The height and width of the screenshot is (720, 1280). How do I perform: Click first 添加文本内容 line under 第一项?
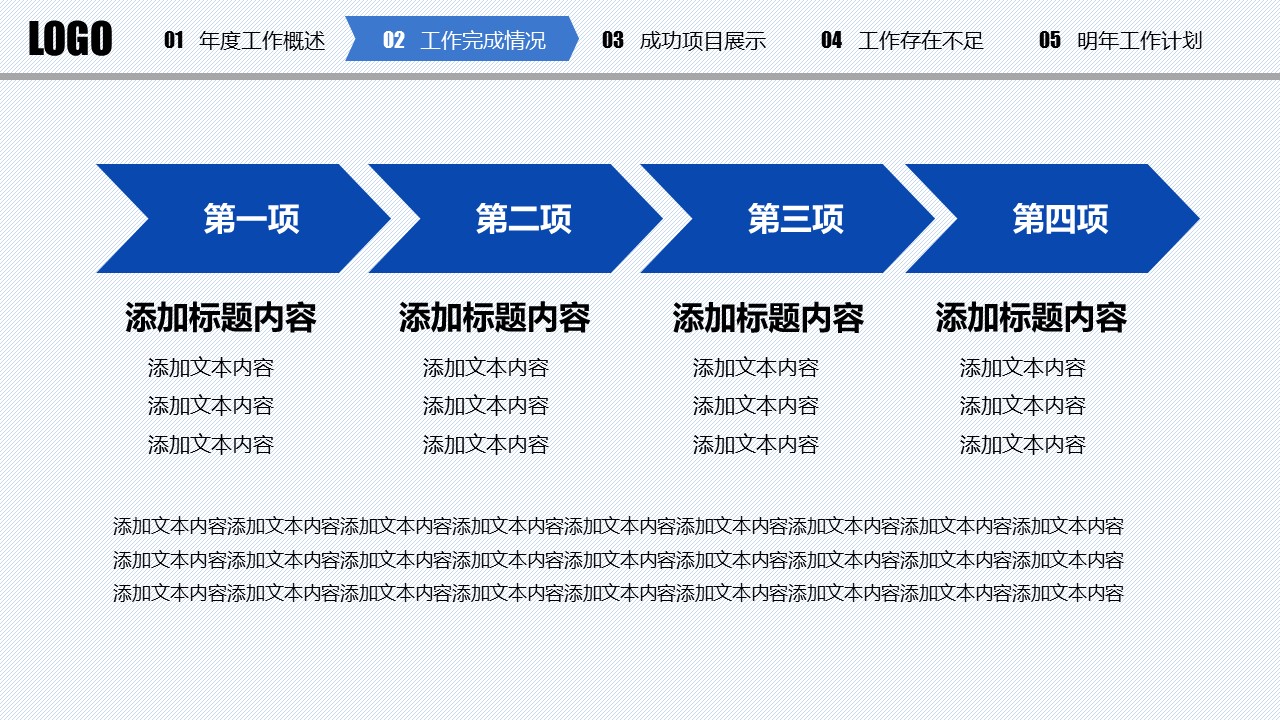pyautogui.click(x=211, y=368)
